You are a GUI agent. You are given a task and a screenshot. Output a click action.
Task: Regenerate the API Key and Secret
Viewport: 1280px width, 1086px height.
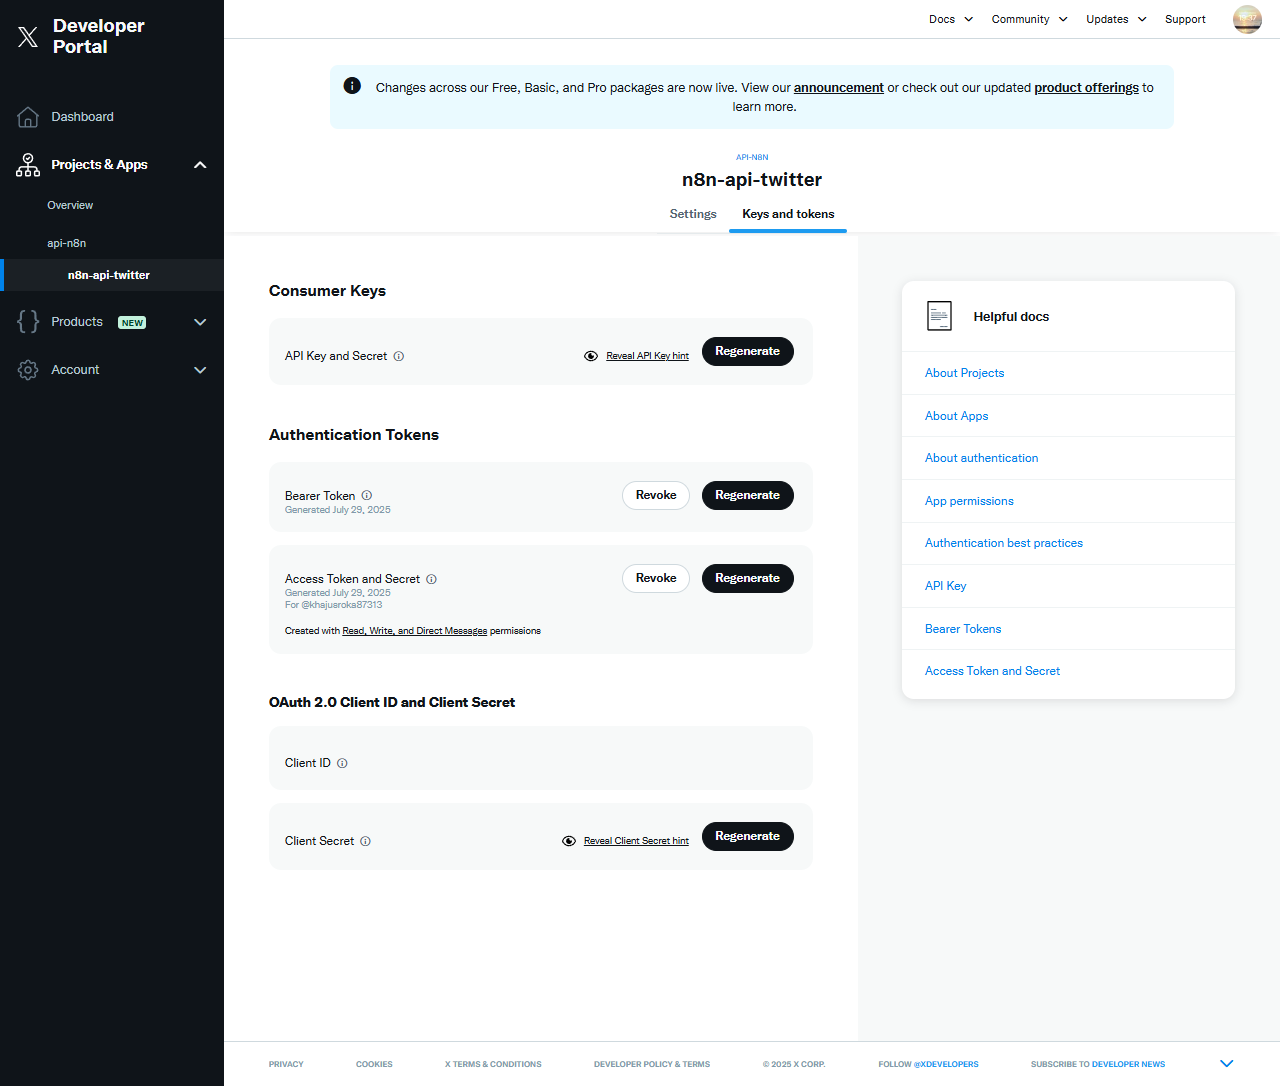(748, 351)
